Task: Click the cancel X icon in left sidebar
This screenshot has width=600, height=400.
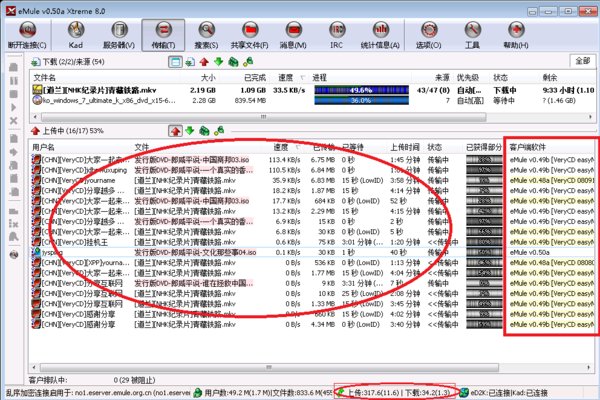Action: point(14,121)
